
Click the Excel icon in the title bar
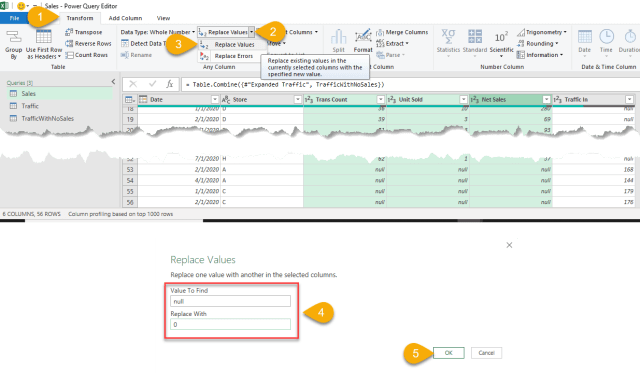pyautogui.click(x=4, y=6)
